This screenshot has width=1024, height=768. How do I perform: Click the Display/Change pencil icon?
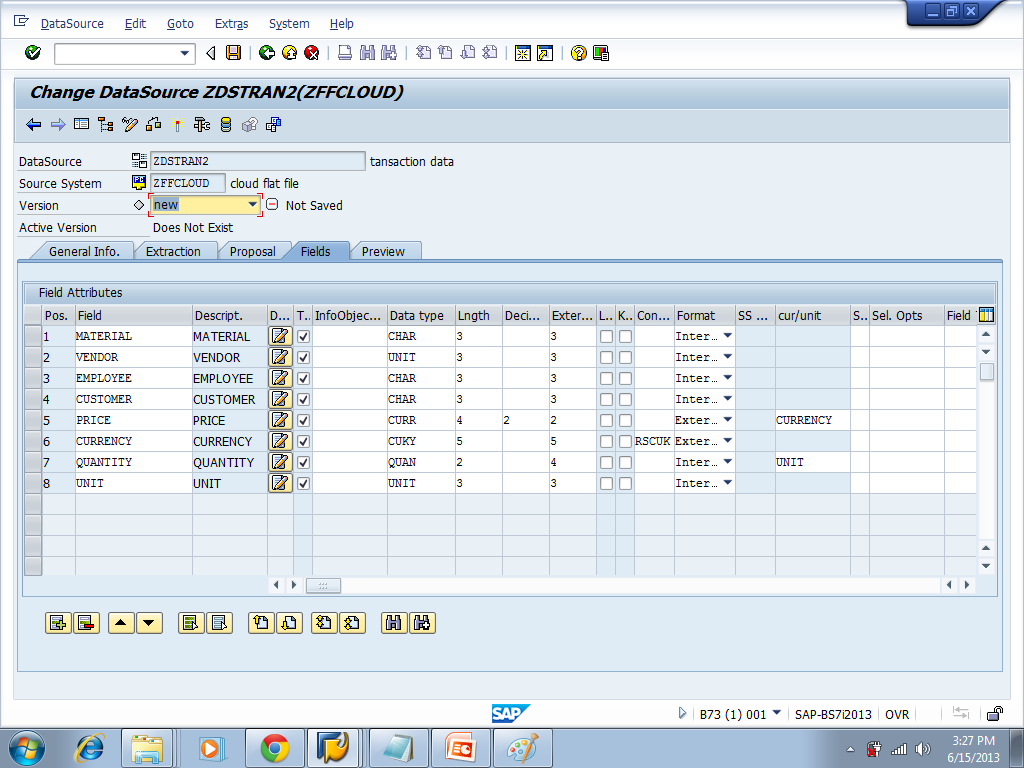coord(130,124)
